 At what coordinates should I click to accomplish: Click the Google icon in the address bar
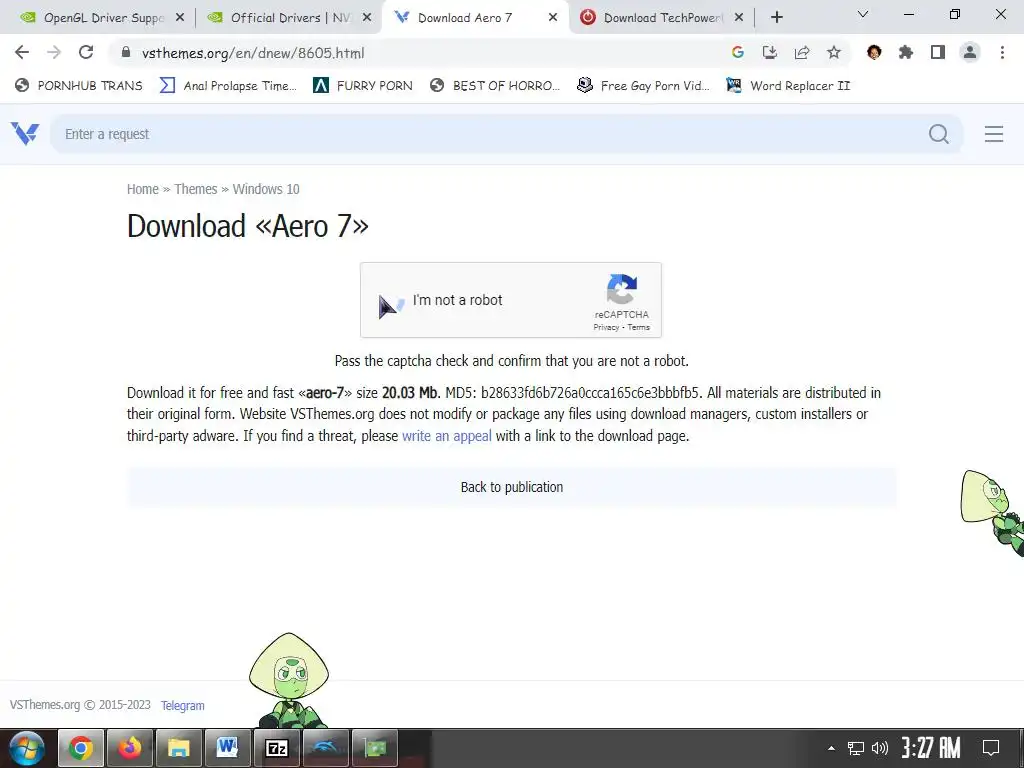738,52
